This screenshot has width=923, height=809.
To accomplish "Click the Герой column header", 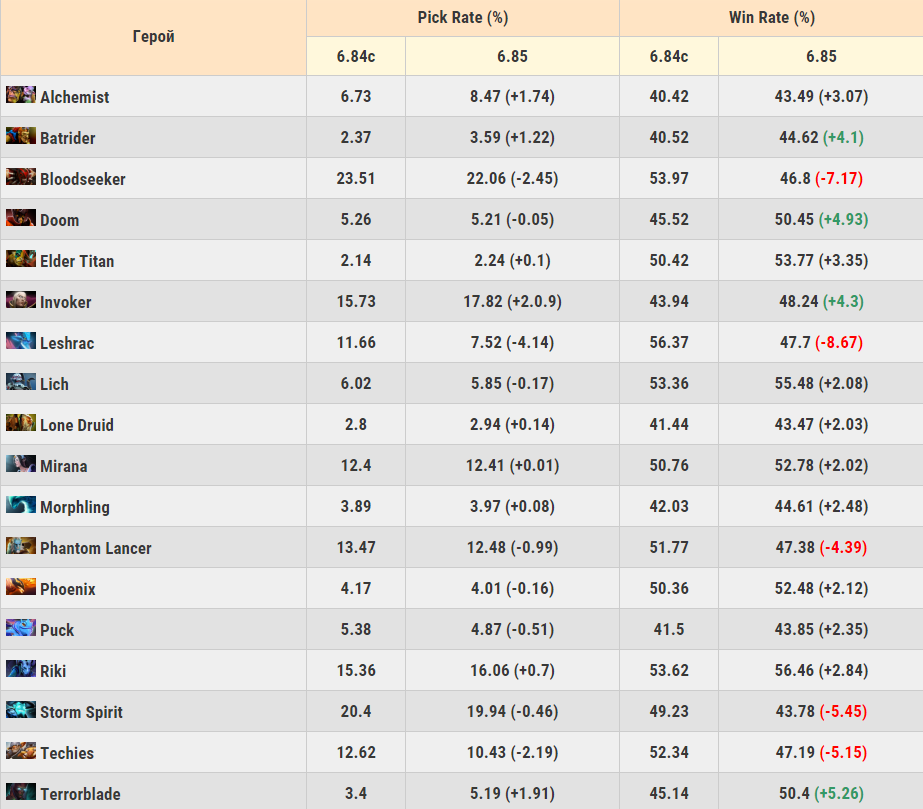I will [x=153, y=37].
